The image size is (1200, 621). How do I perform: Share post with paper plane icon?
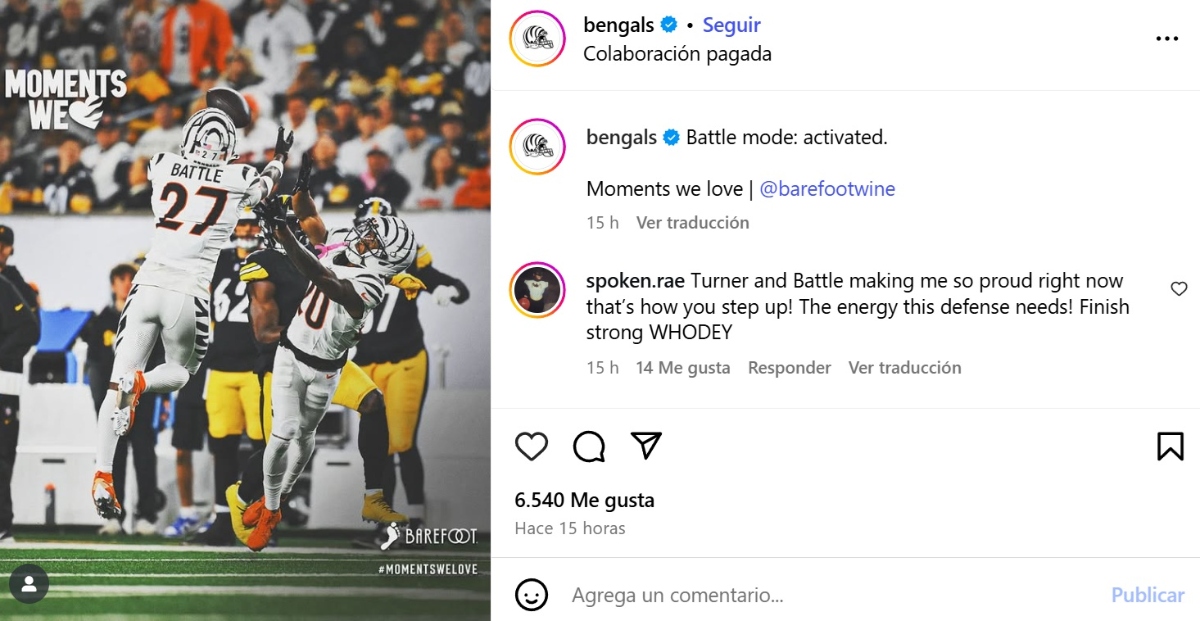(647, 445)
